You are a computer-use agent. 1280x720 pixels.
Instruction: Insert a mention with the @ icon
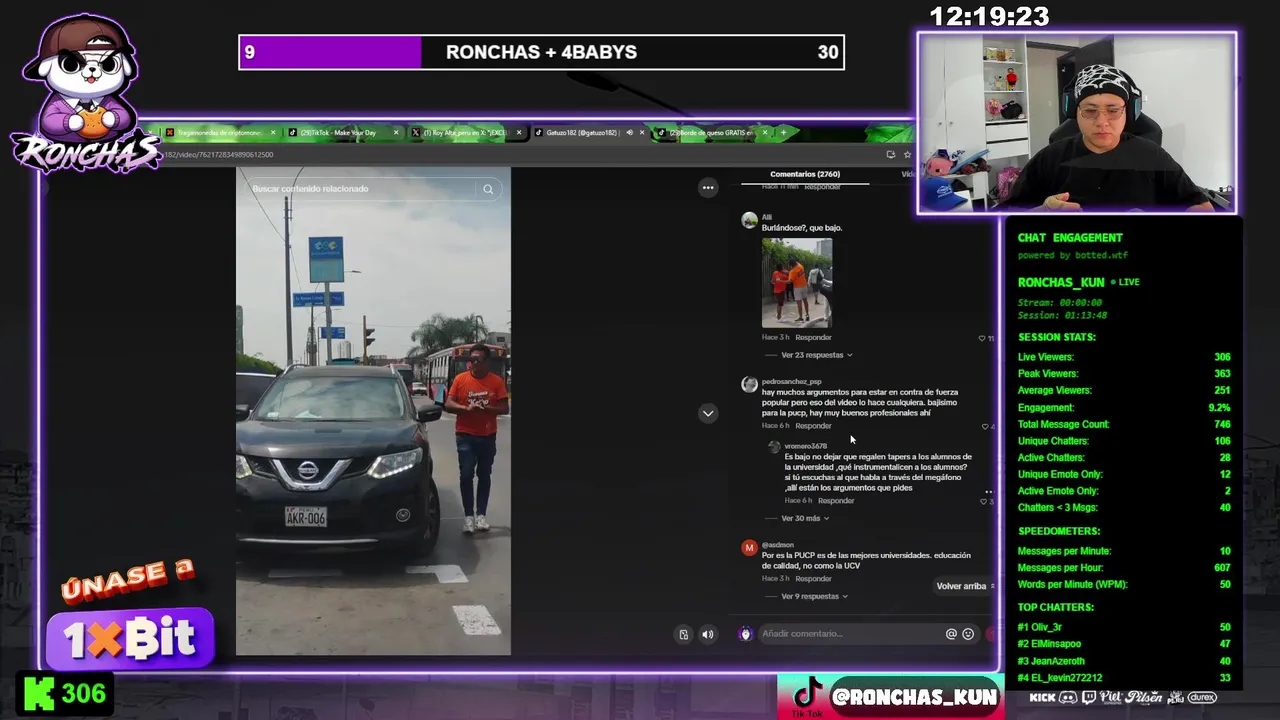pos(951,634)
